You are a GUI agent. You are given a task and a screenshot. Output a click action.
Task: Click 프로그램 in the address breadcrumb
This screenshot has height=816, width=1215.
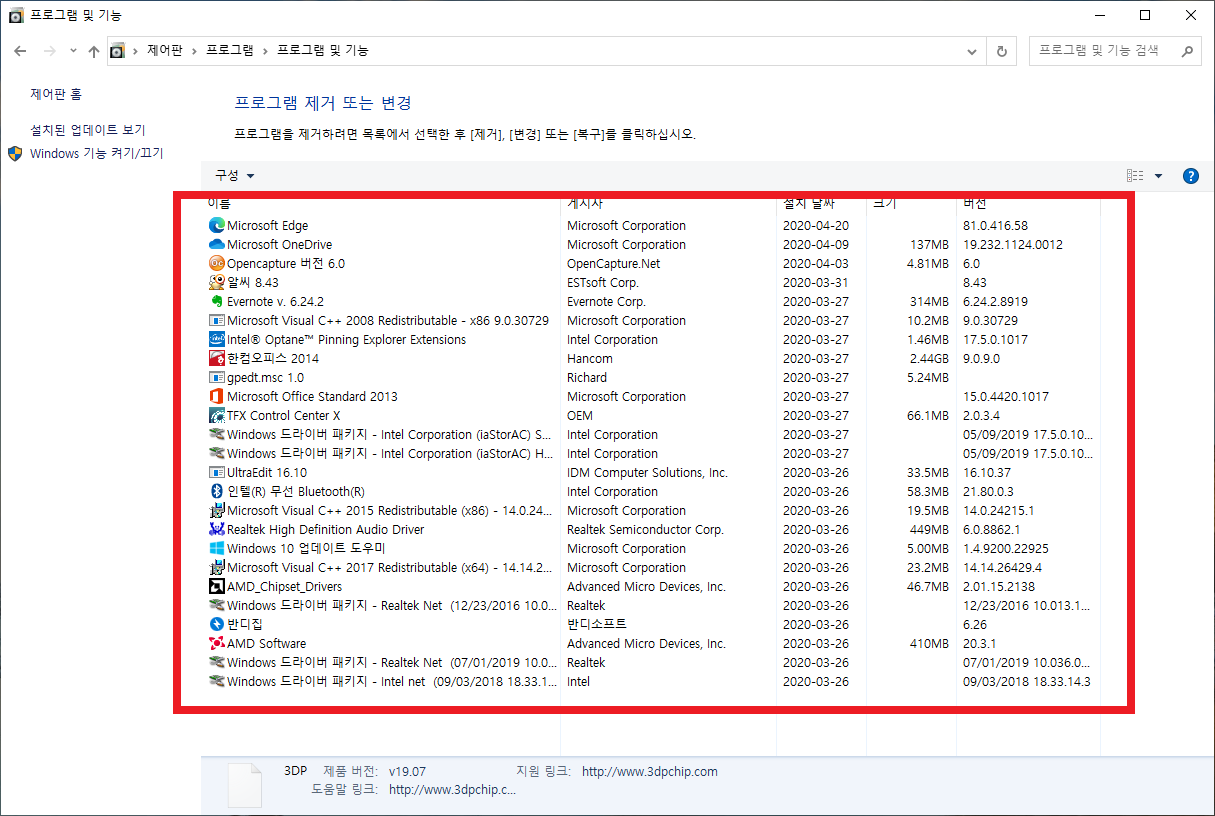click(x=230, y=51)
